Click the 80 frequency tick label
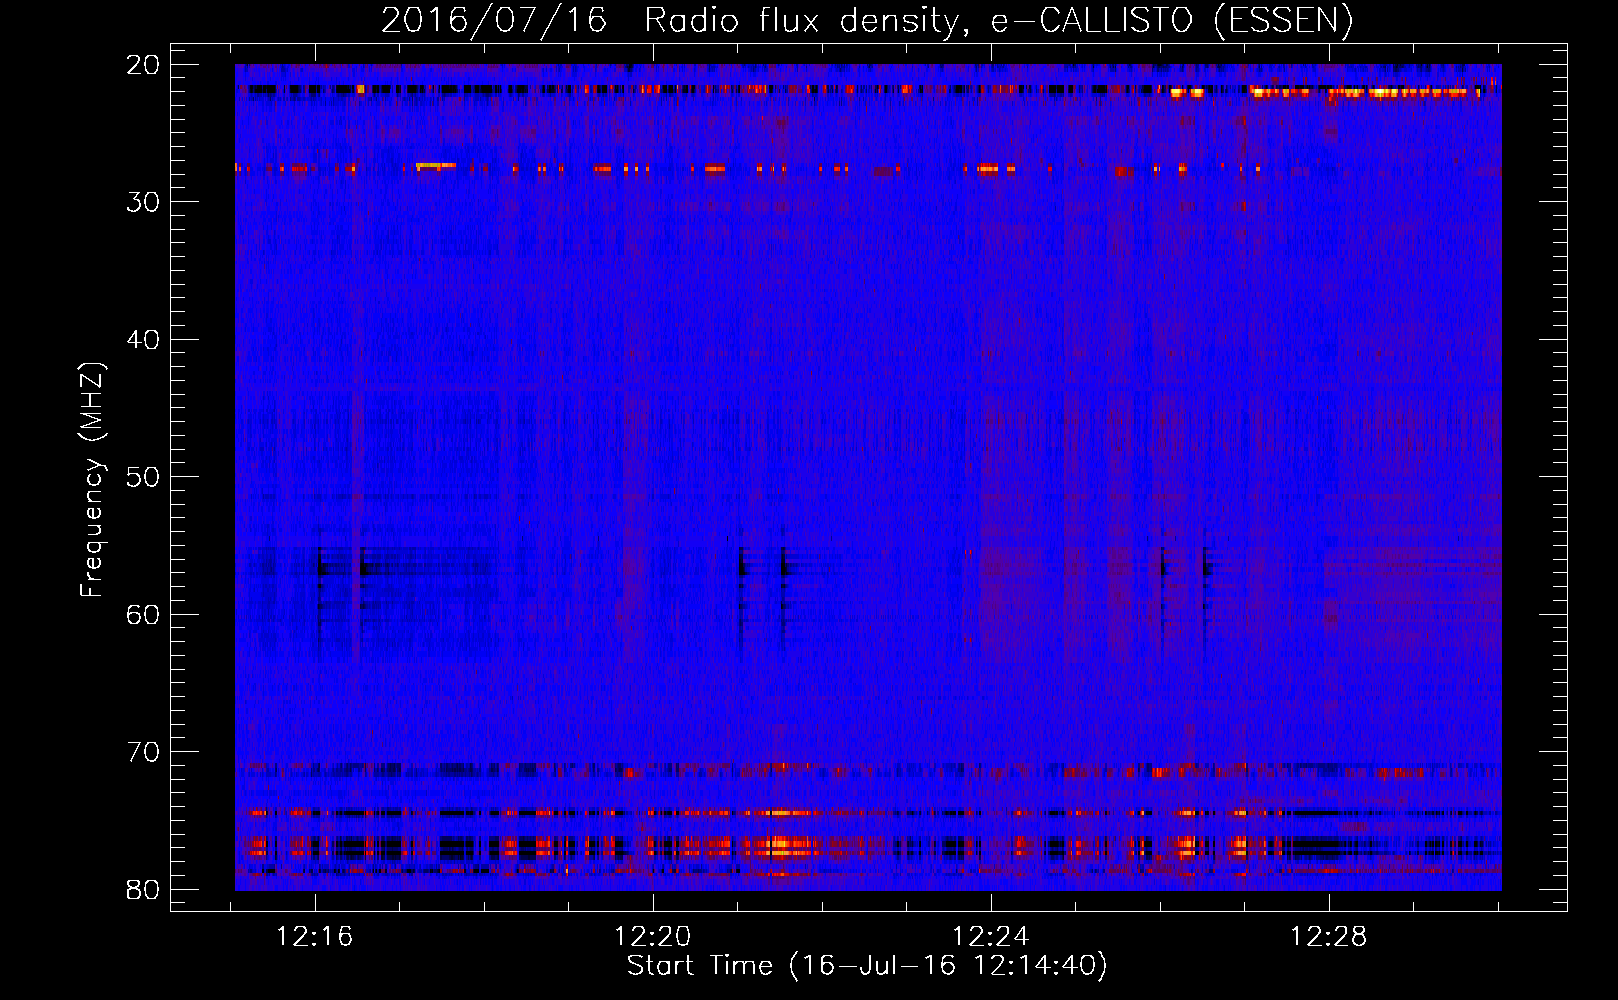Viewport: 1618px width, 1000px height. click(144, 889)
